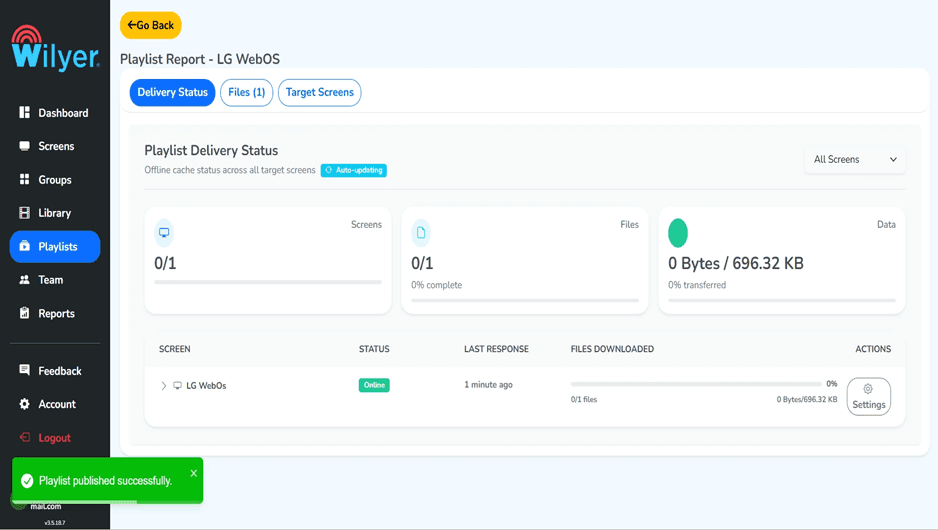
Task: Switch to the Delivery Status tab
Action: [172, 92]
